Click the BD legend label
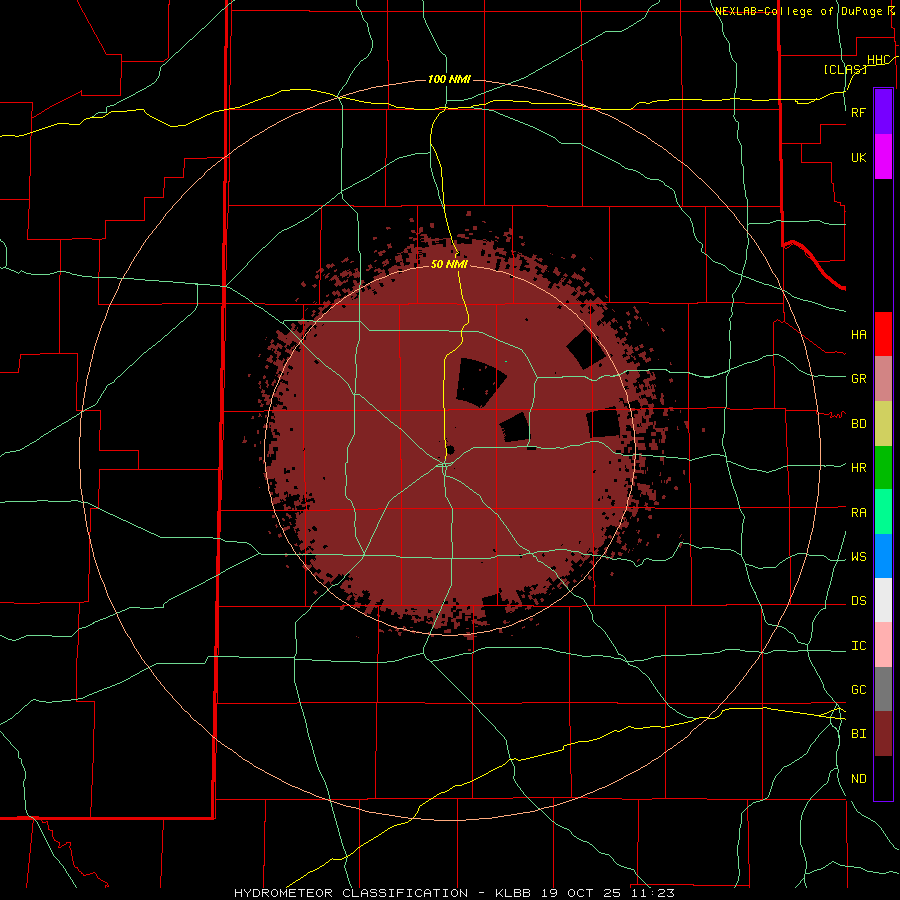900x900 pixels. click(859, 424)
